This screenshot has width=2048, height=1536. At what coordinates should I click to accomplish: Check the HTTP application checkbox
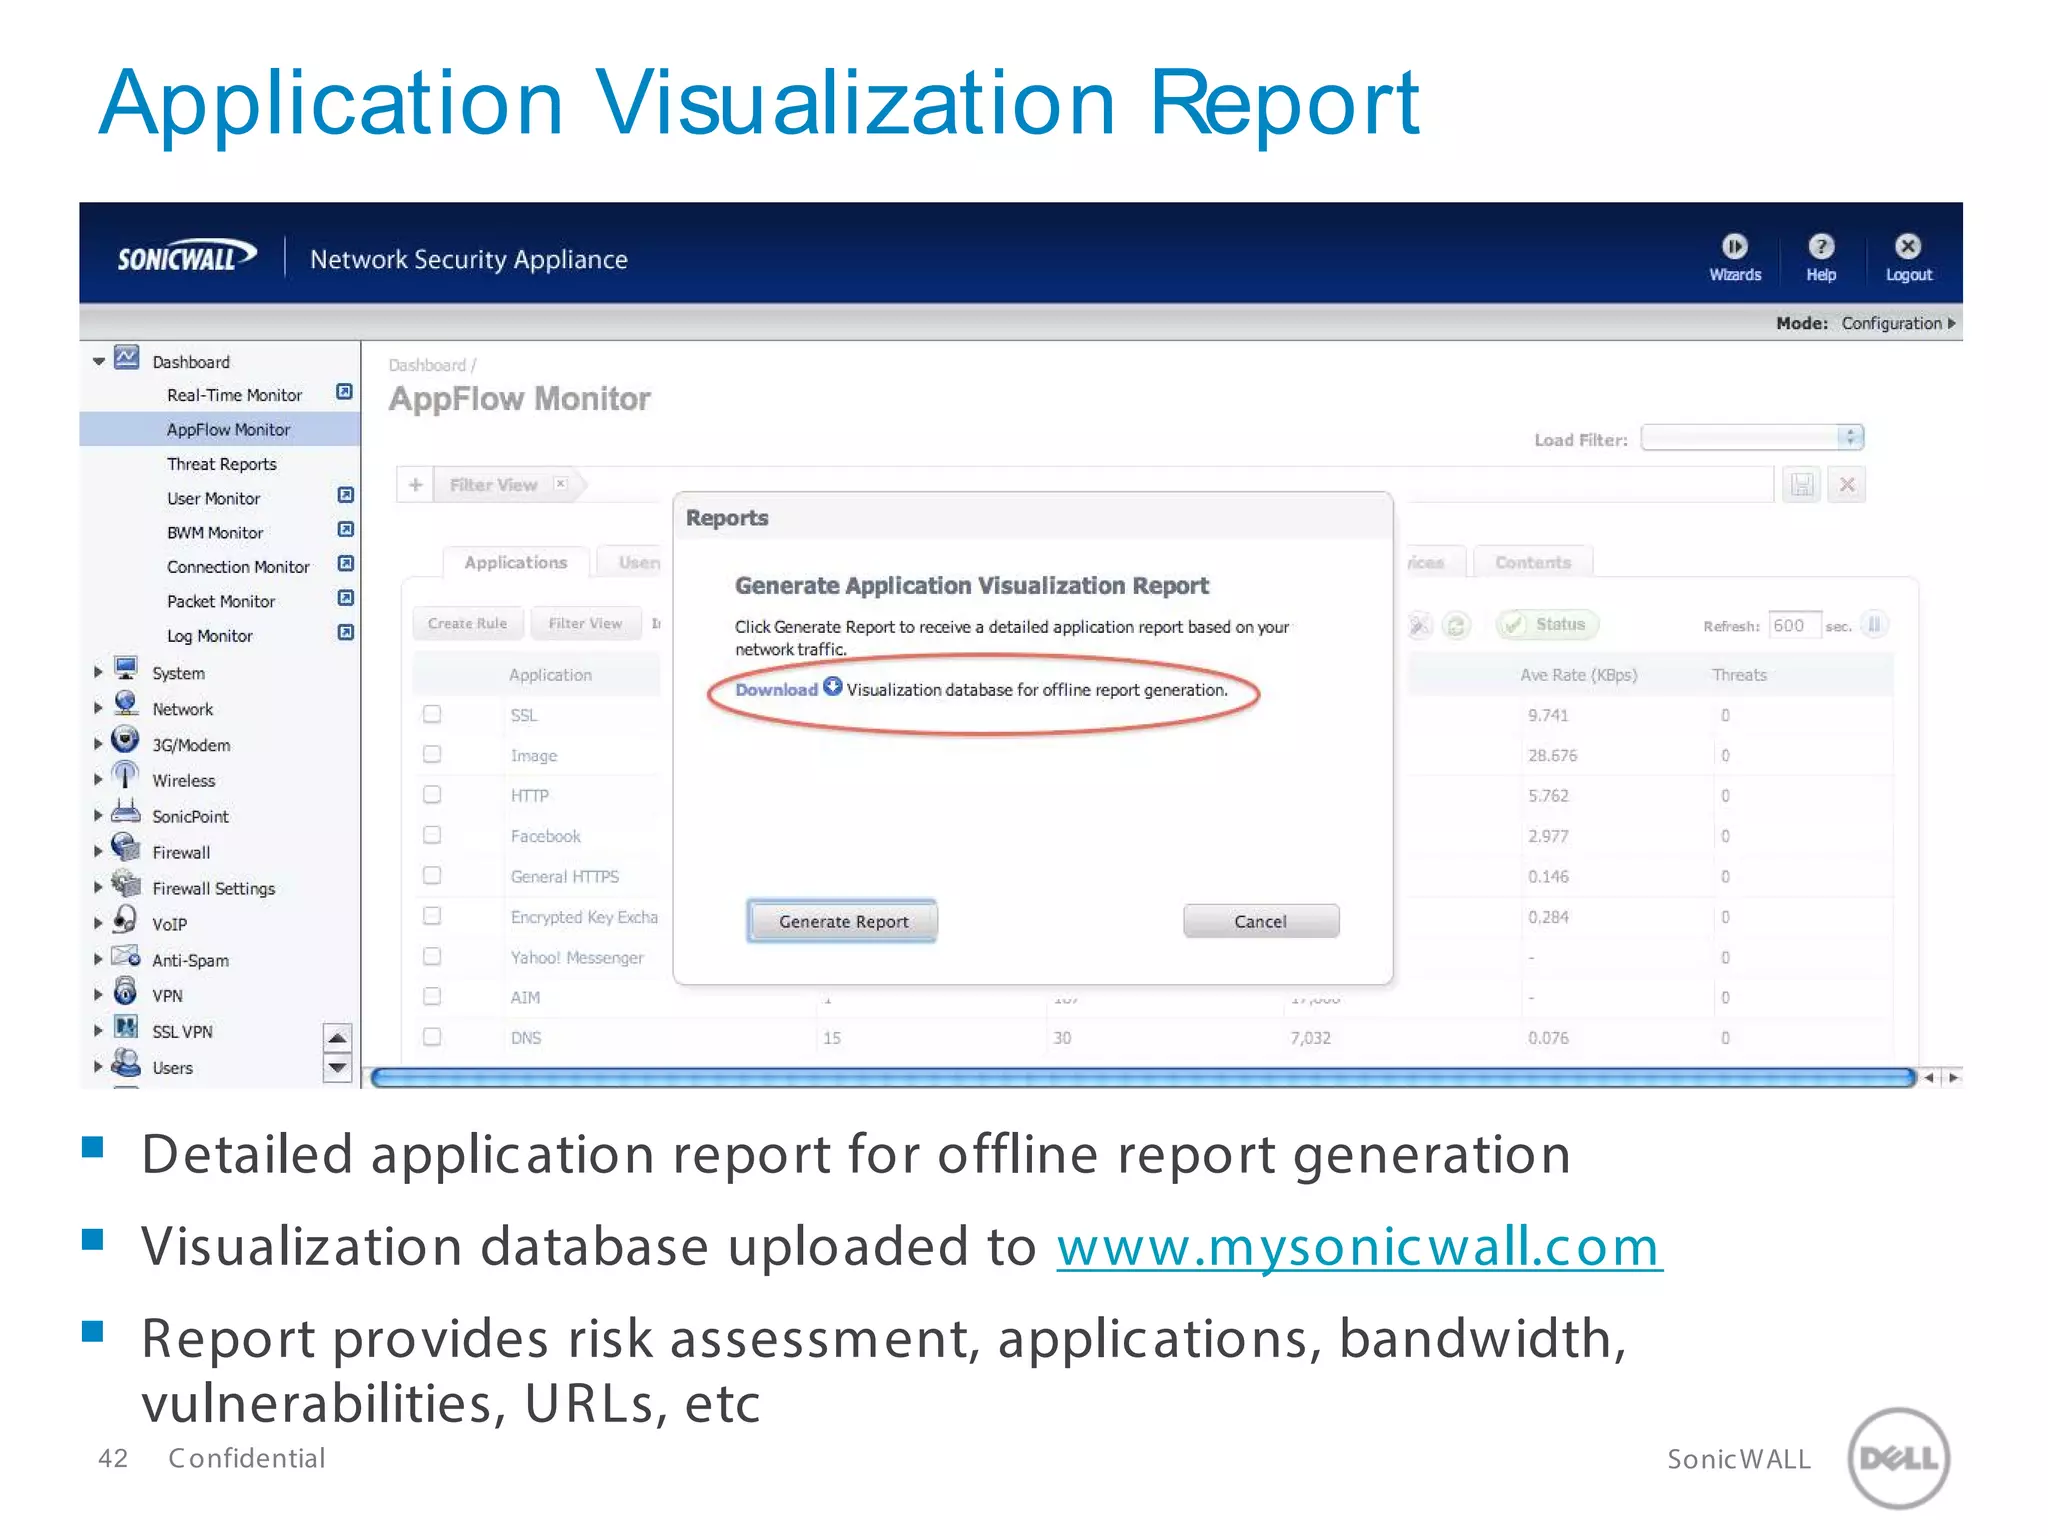(432, 795)
